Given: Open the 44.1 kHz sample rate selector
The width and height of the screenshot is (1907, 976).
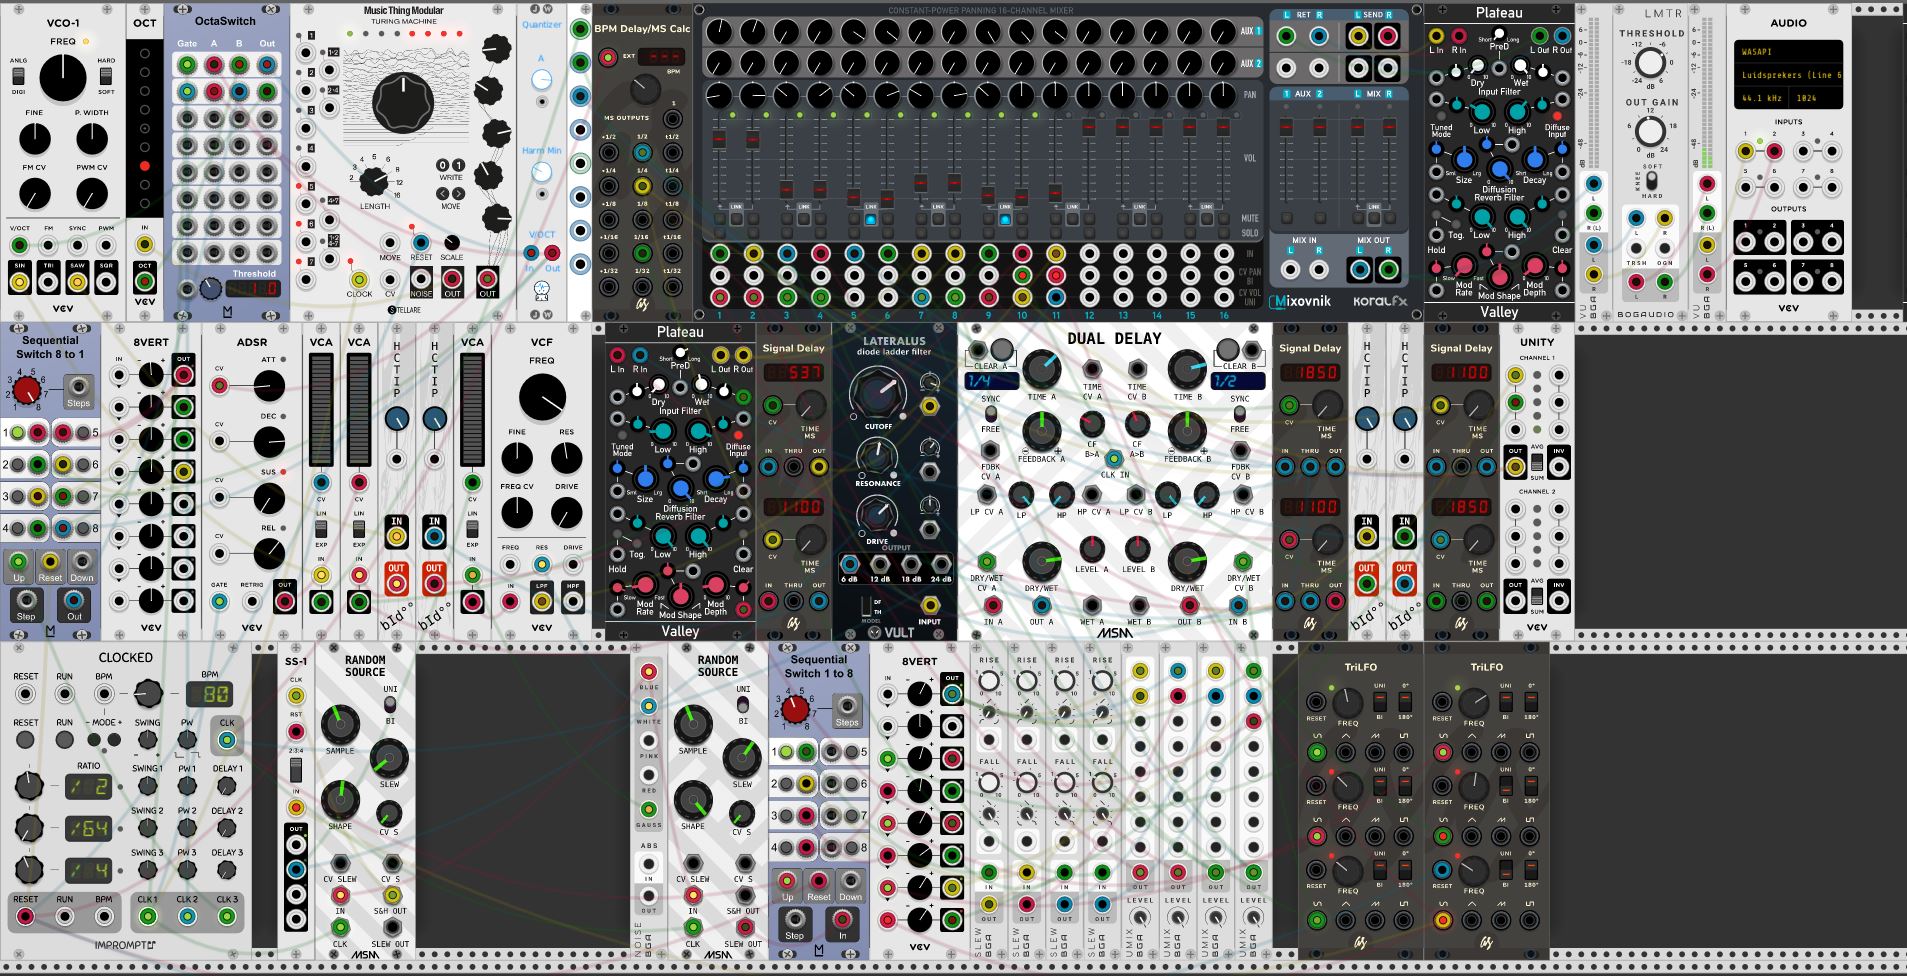Looking at the screenshot, I should tap(1760, 98).
